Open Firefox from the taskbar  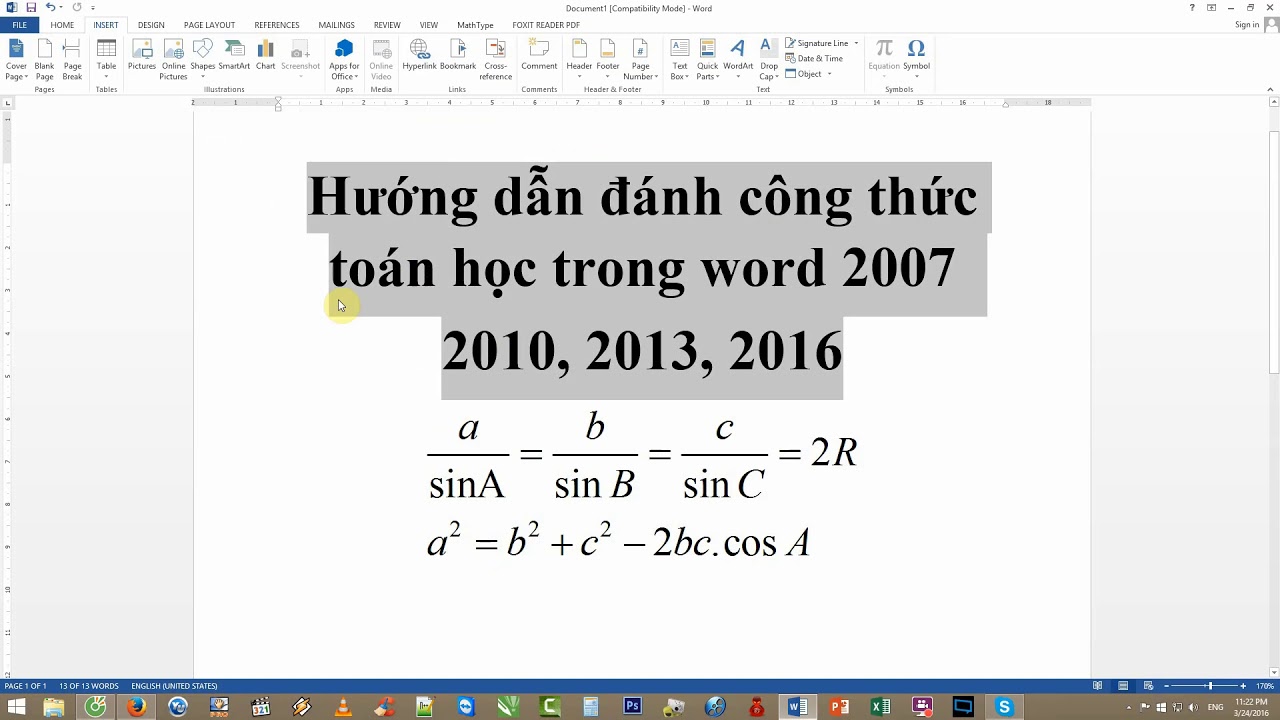pos(136,707)
